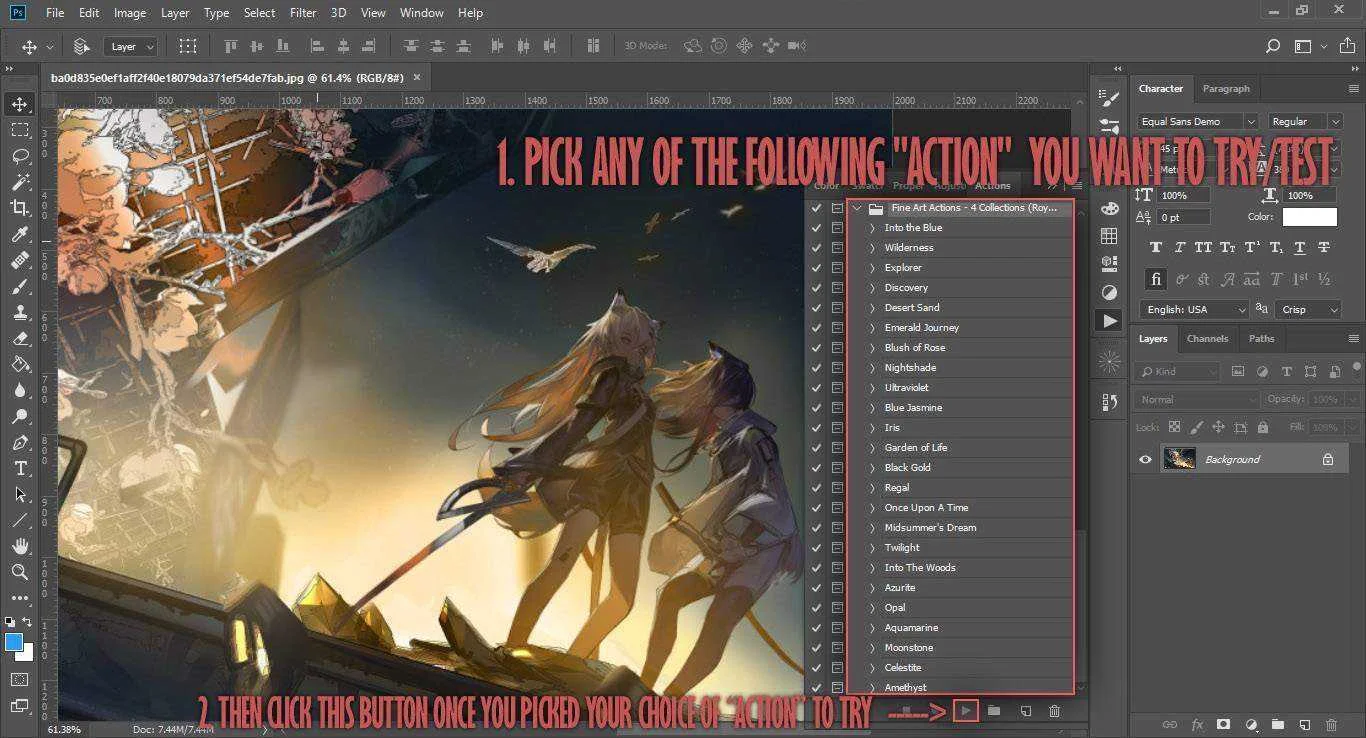Open the layer style fx menu

point(1197,724)
